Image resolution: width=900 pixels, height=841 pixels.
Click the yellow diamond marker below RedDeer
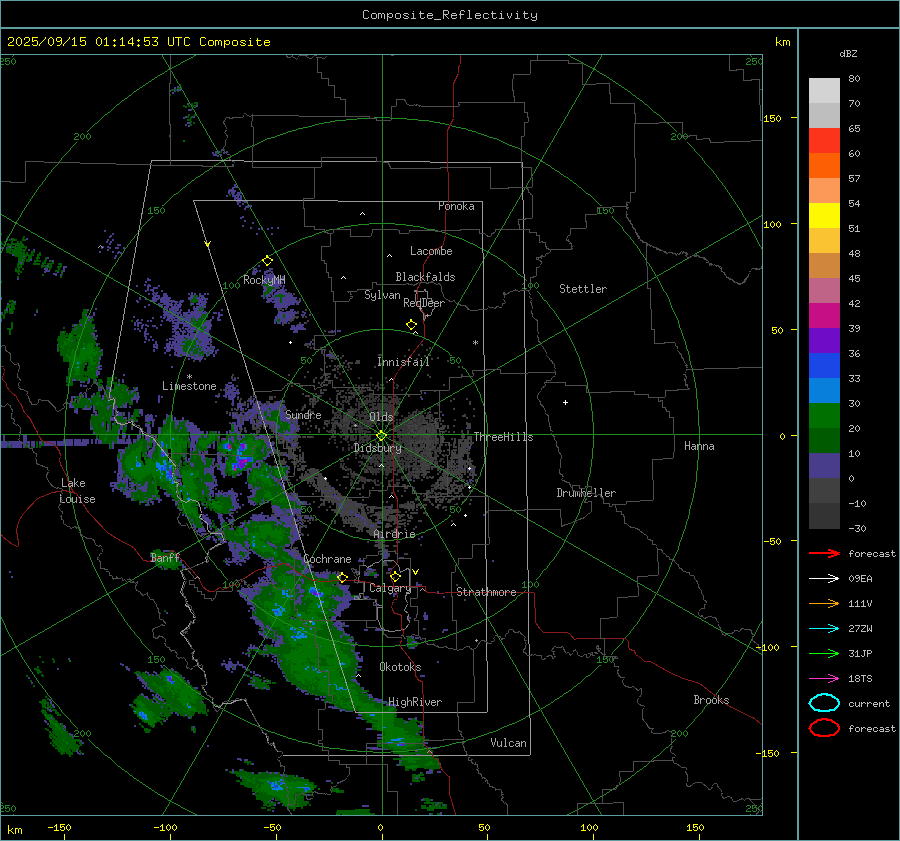coord(411,325)
